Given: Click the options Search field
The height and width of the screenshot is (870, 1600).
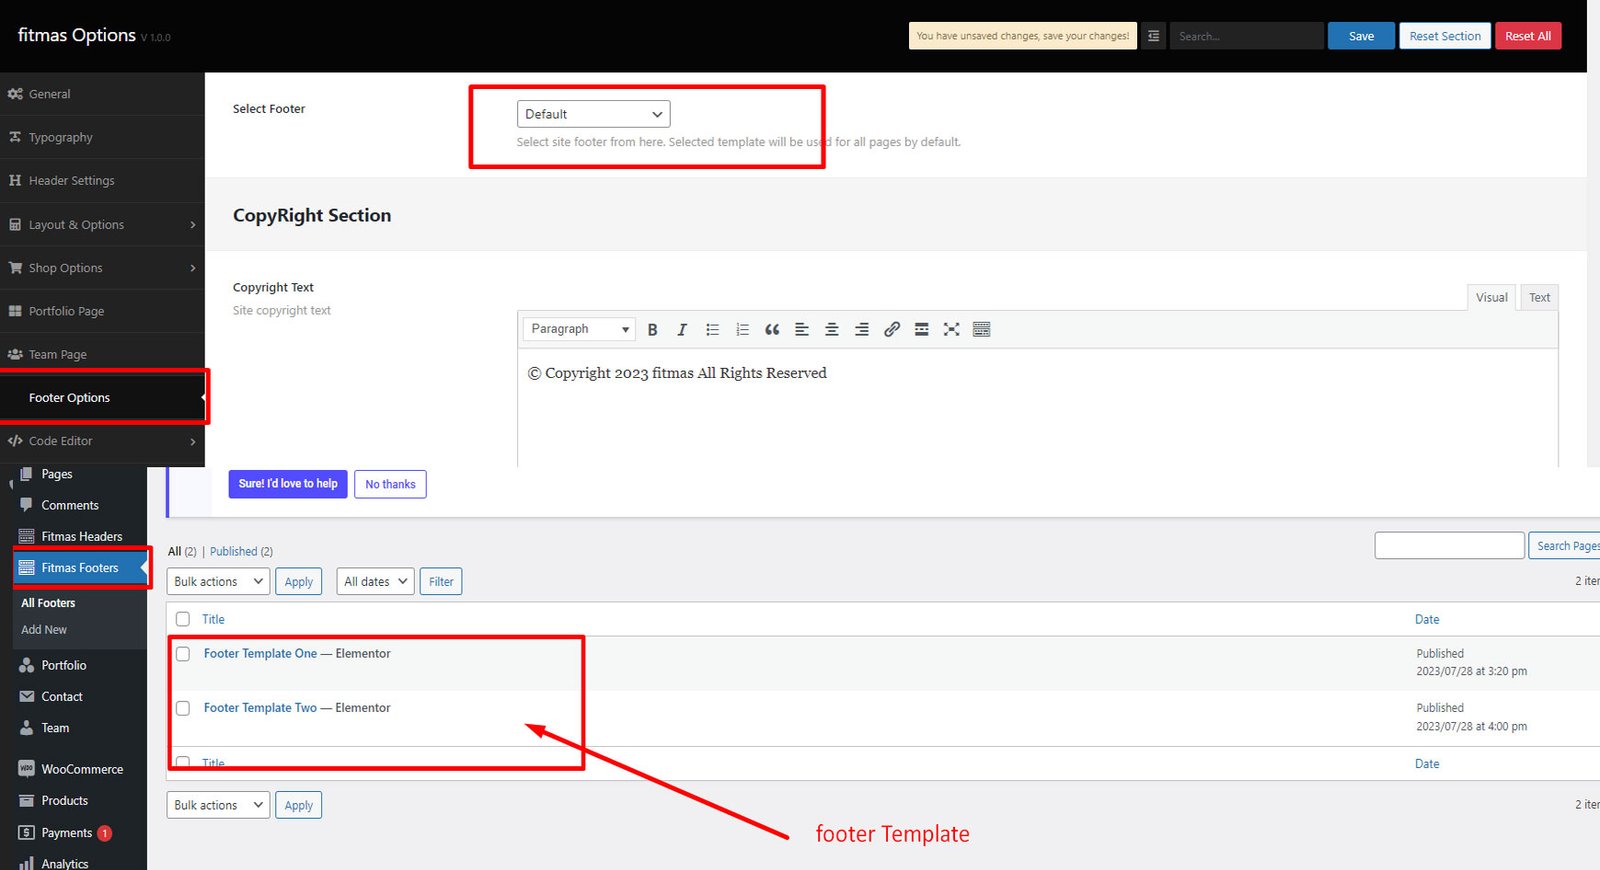Looking at the screenshot, I should point(1246,36).
